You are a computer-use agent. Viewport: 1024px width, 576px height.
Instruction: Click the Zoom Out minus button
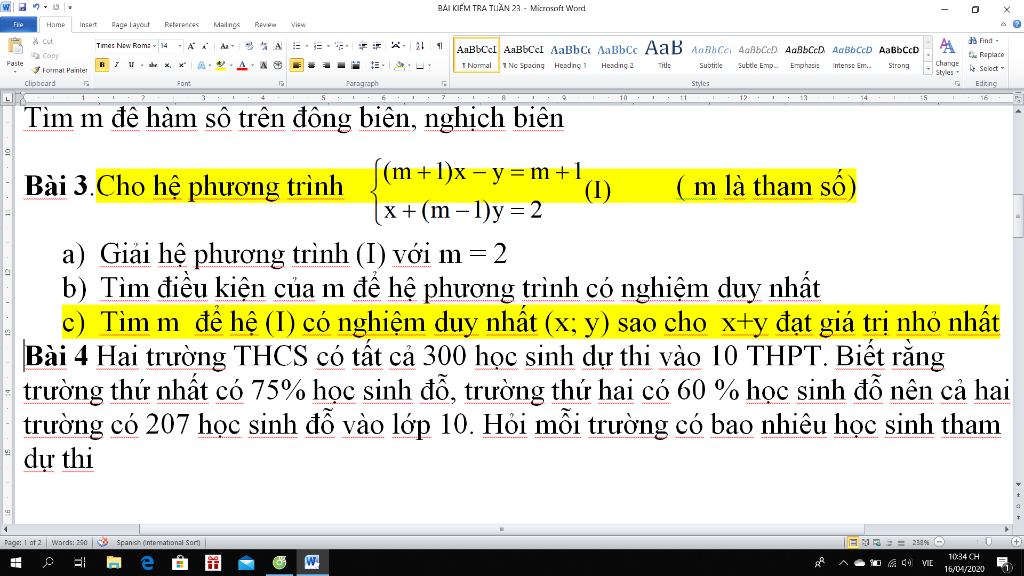[939, 542]
